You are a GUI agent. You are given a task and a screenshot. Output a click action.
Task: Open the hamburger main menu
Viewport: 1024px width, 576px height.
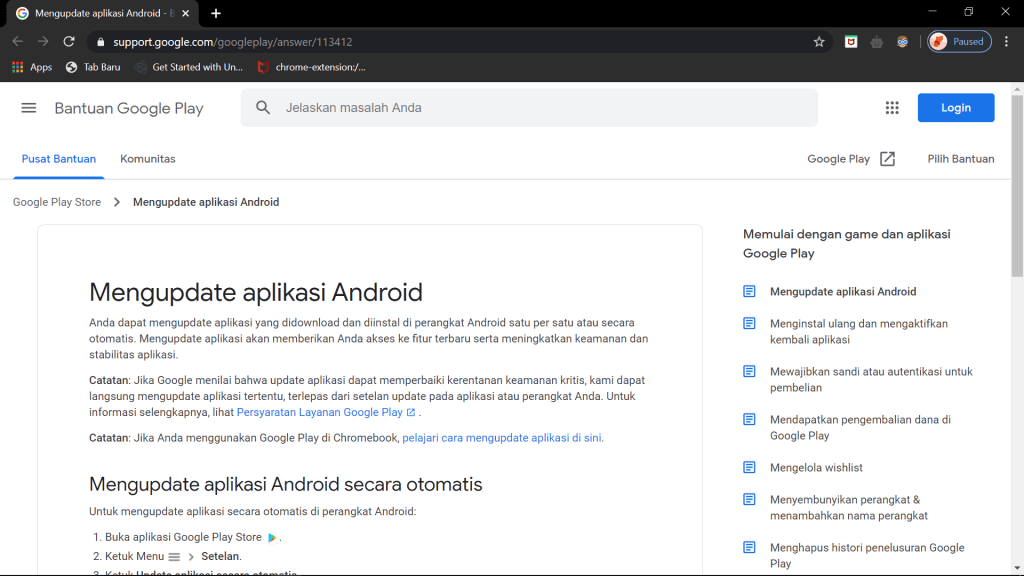click(x=29, y=108)
